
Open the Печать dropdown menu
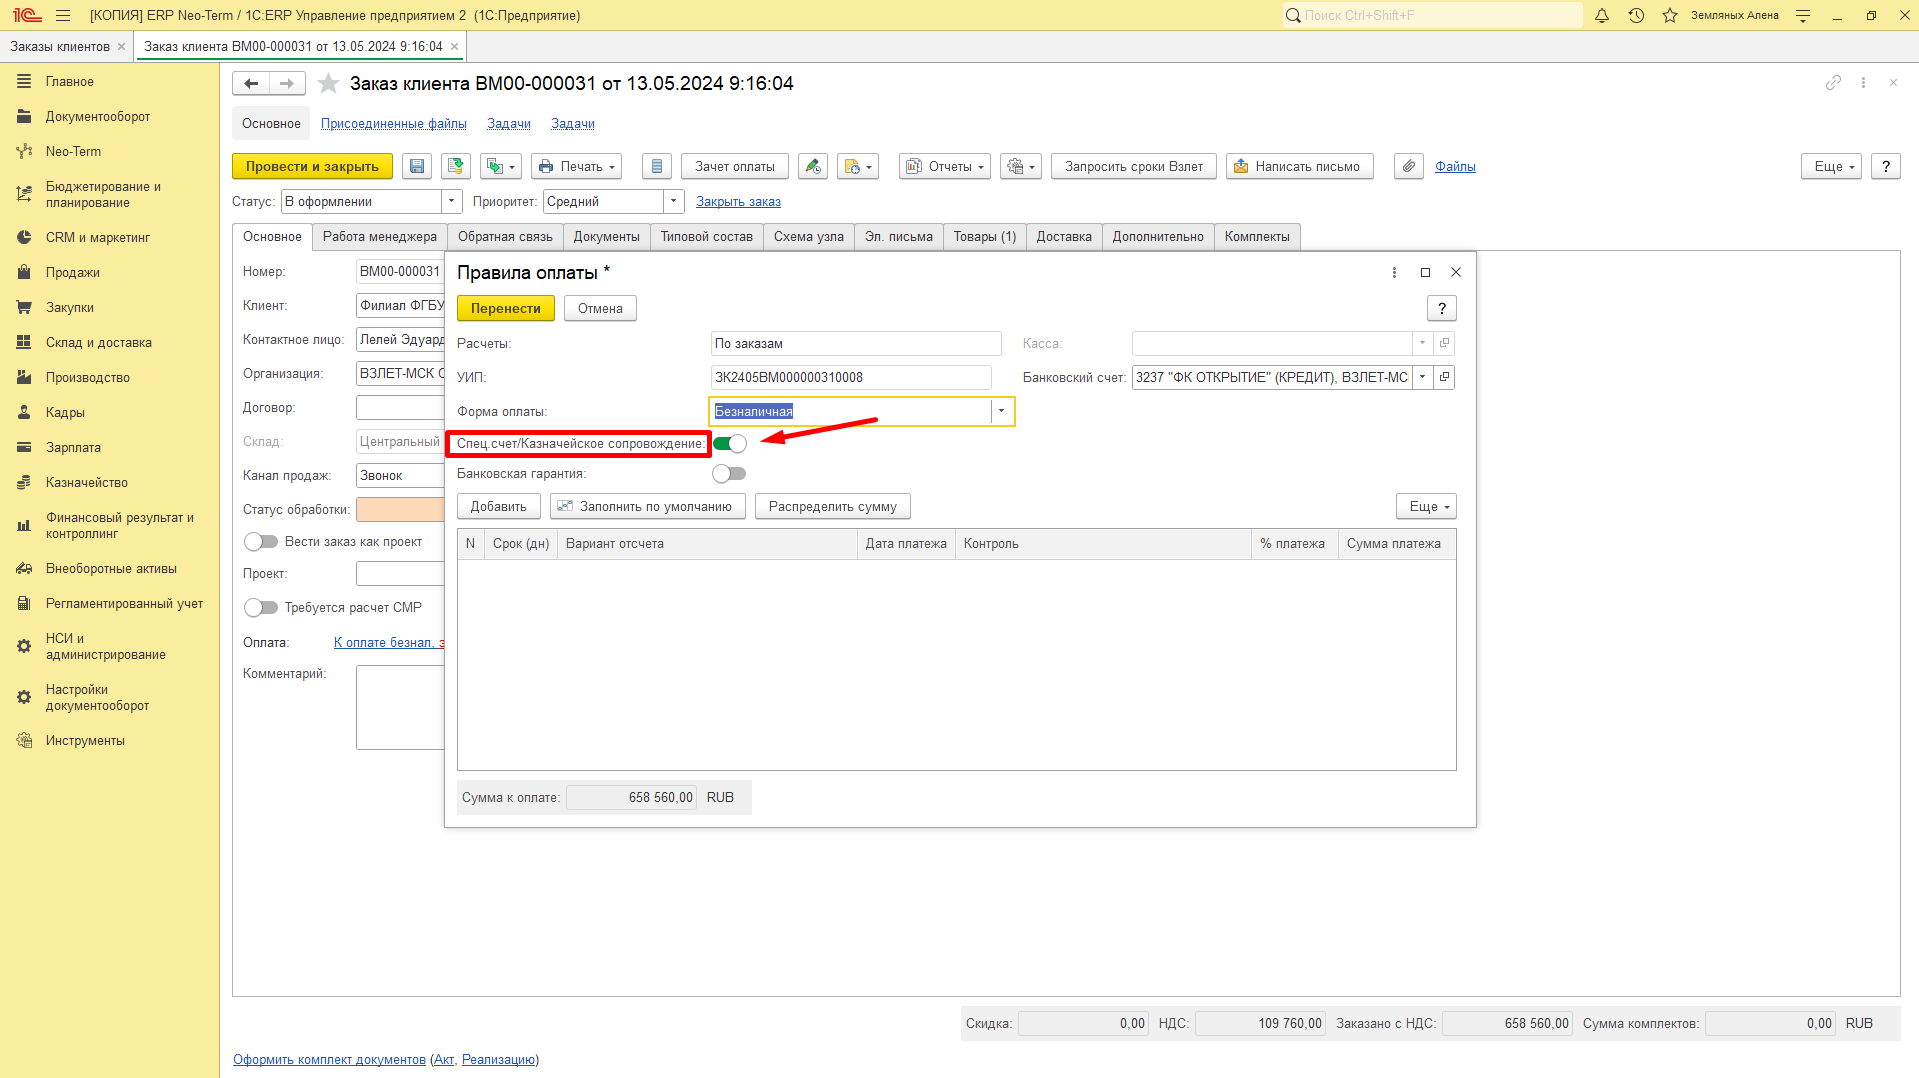(x=576, y=166)
